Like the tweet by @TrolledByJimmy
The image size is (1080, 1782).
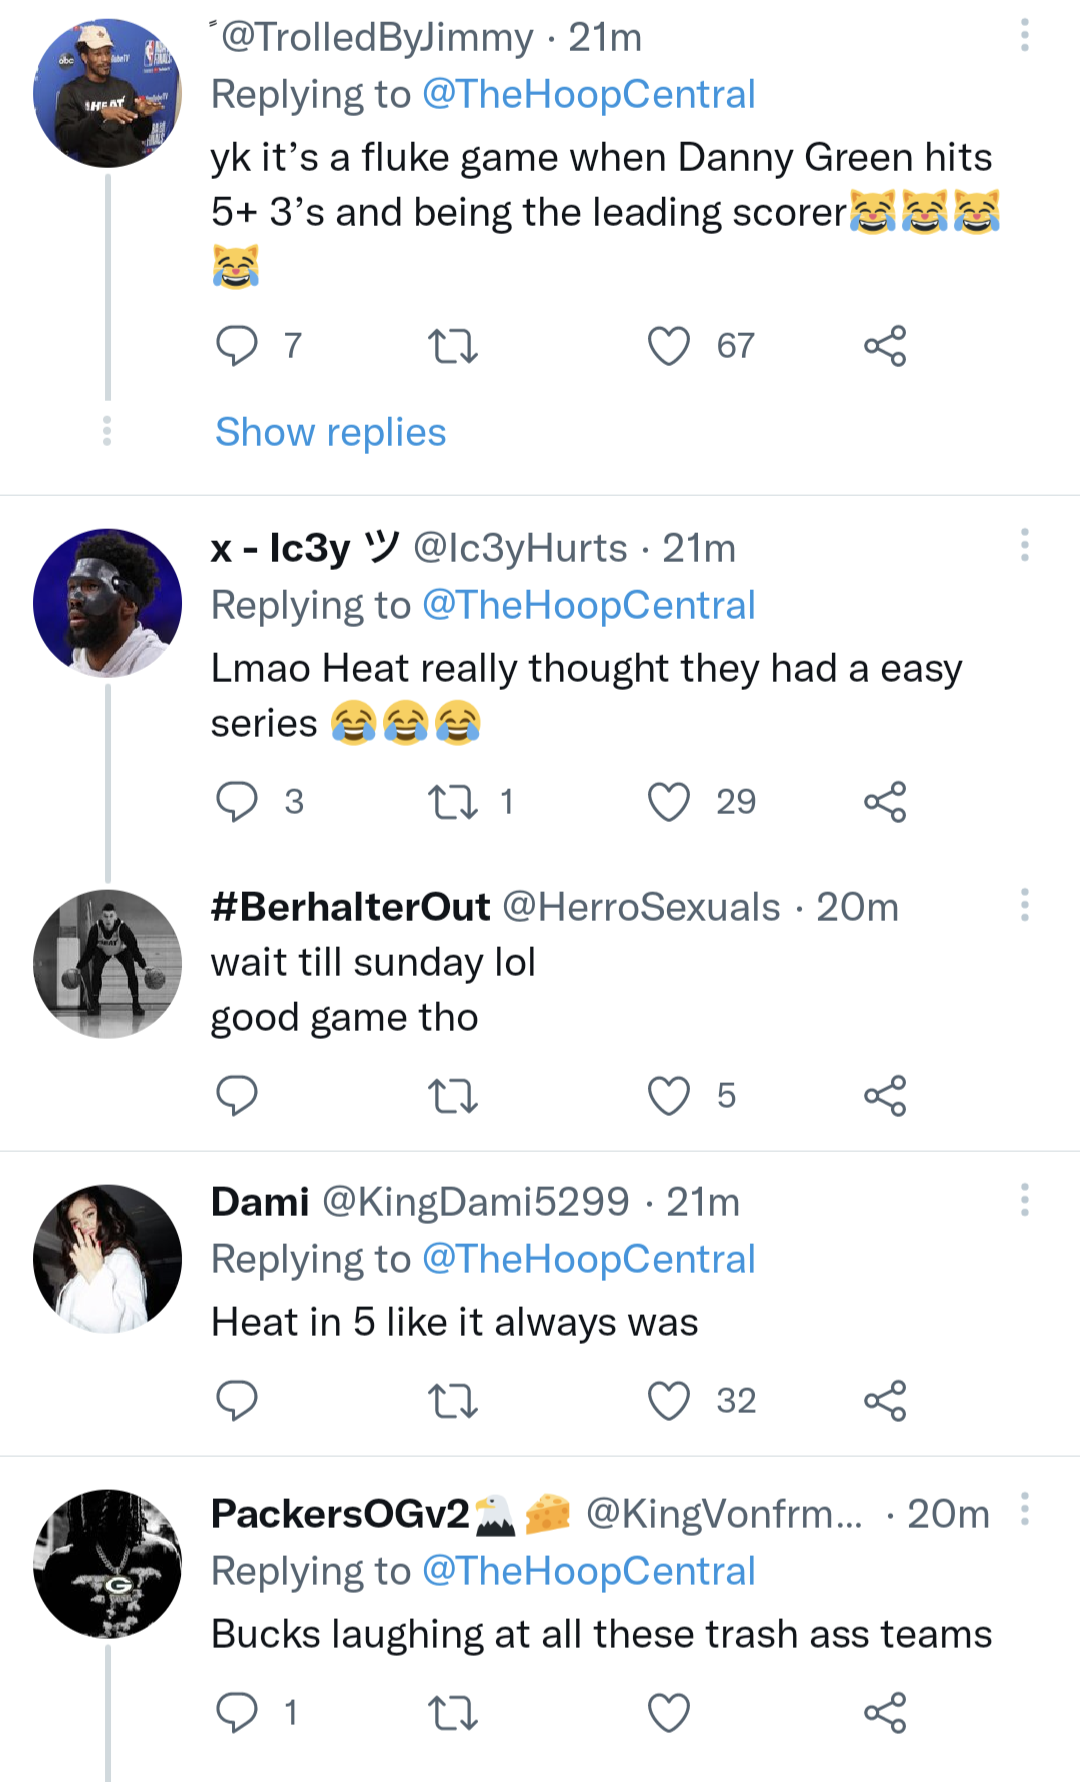667,345
